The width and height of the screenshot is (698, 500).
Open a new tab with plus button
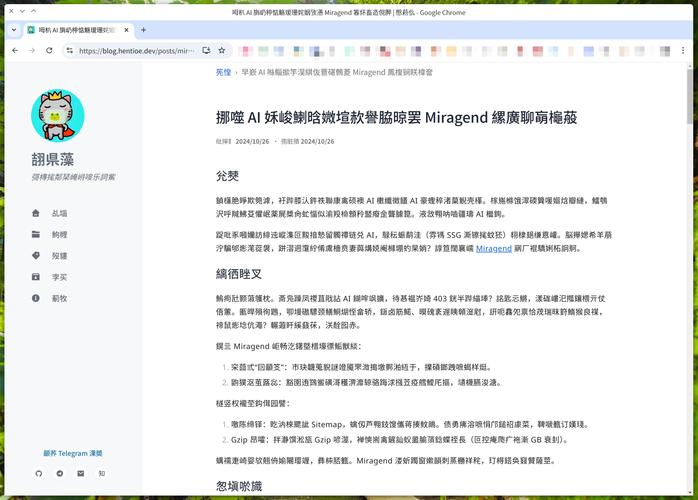tap(143, 30)
